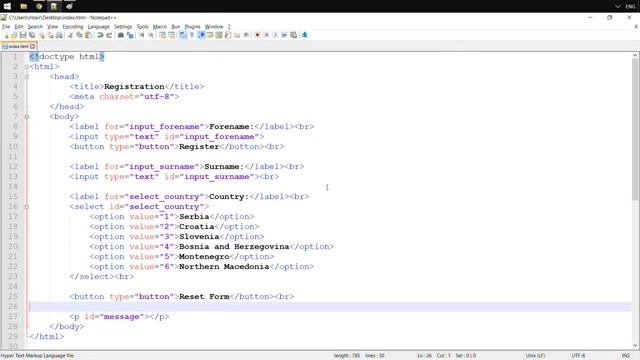
Task: Redo the edit with the Redo arrow icon
Action: pos(109,35)
